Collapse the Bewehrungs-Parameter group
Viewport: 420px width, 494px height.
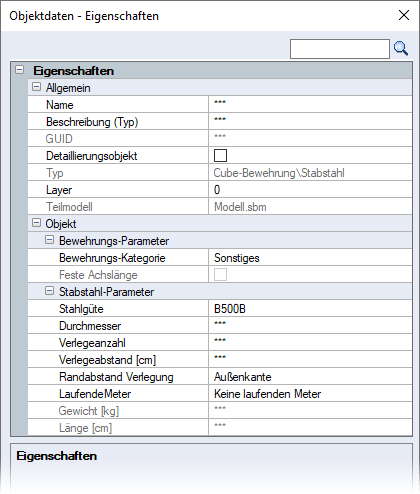tap(49, 240)
